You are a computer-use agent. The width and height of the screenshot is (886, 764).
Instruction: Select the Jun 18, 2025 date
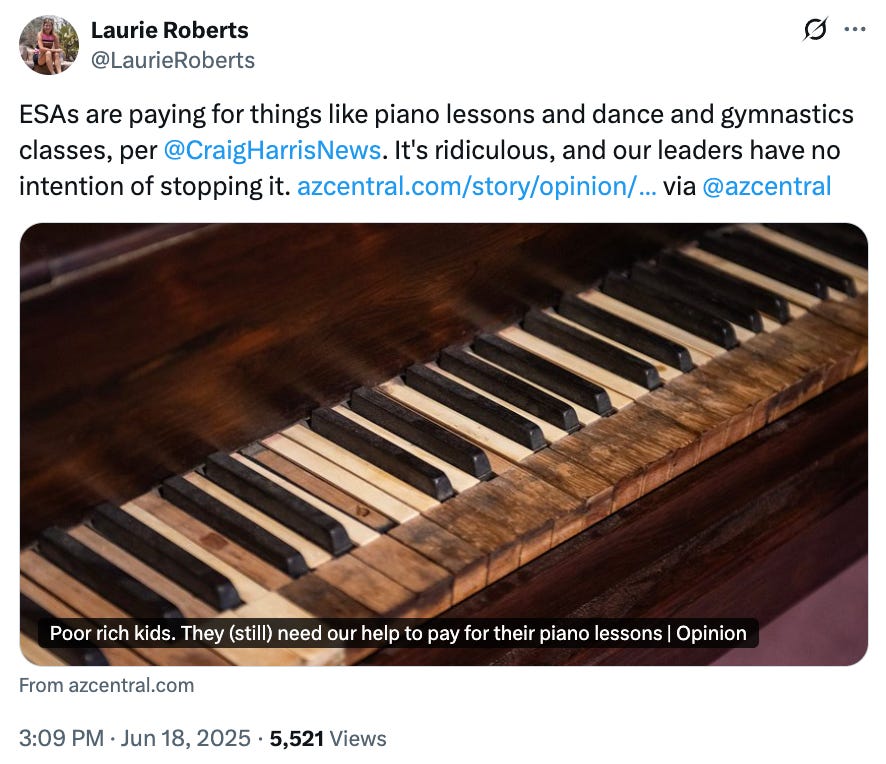coord(185,739)
